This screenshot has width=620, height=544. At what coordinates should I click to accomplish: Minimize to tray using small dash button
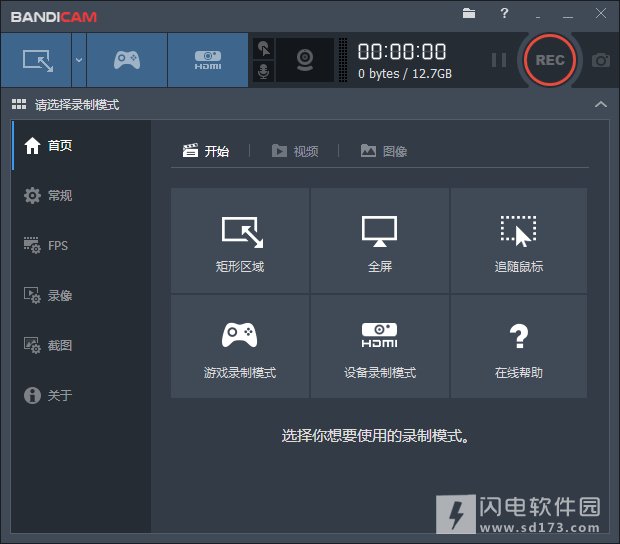[538, 16]
